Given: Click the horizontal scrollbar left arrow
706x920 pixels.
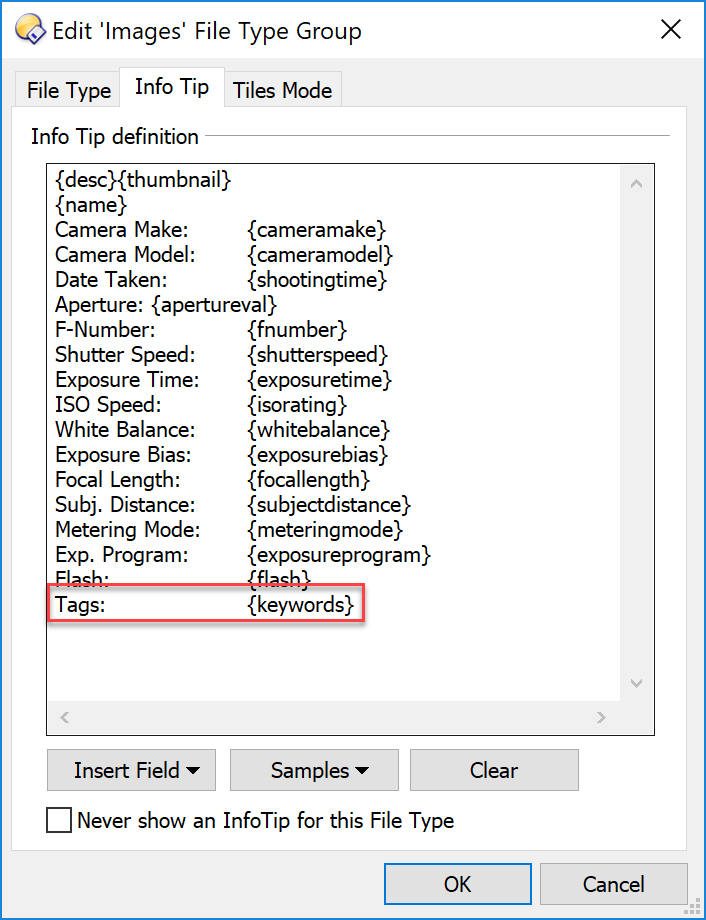Looking at the screenshot, I should [65, 717].
